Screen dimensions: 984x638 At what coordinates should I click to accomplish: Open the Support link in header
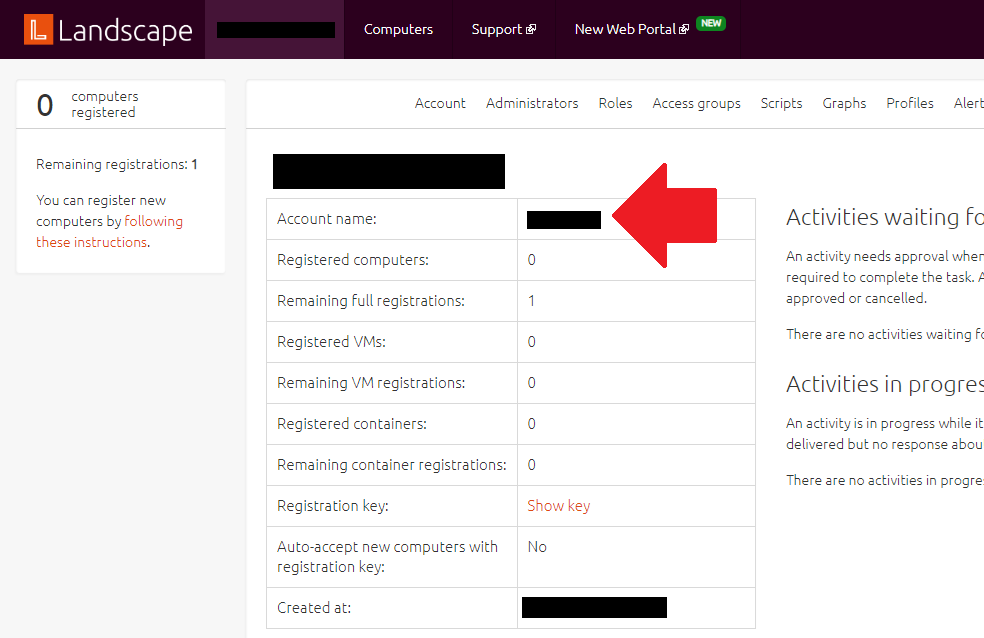(x=497, y=29)
